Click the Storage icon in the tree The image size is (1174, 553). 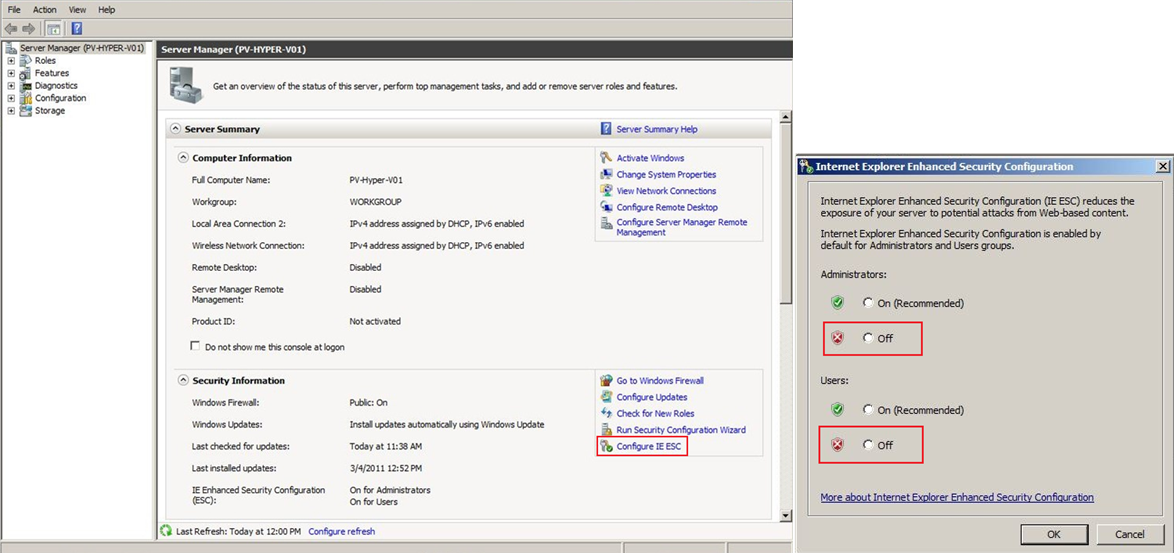(x=25, y=111)
